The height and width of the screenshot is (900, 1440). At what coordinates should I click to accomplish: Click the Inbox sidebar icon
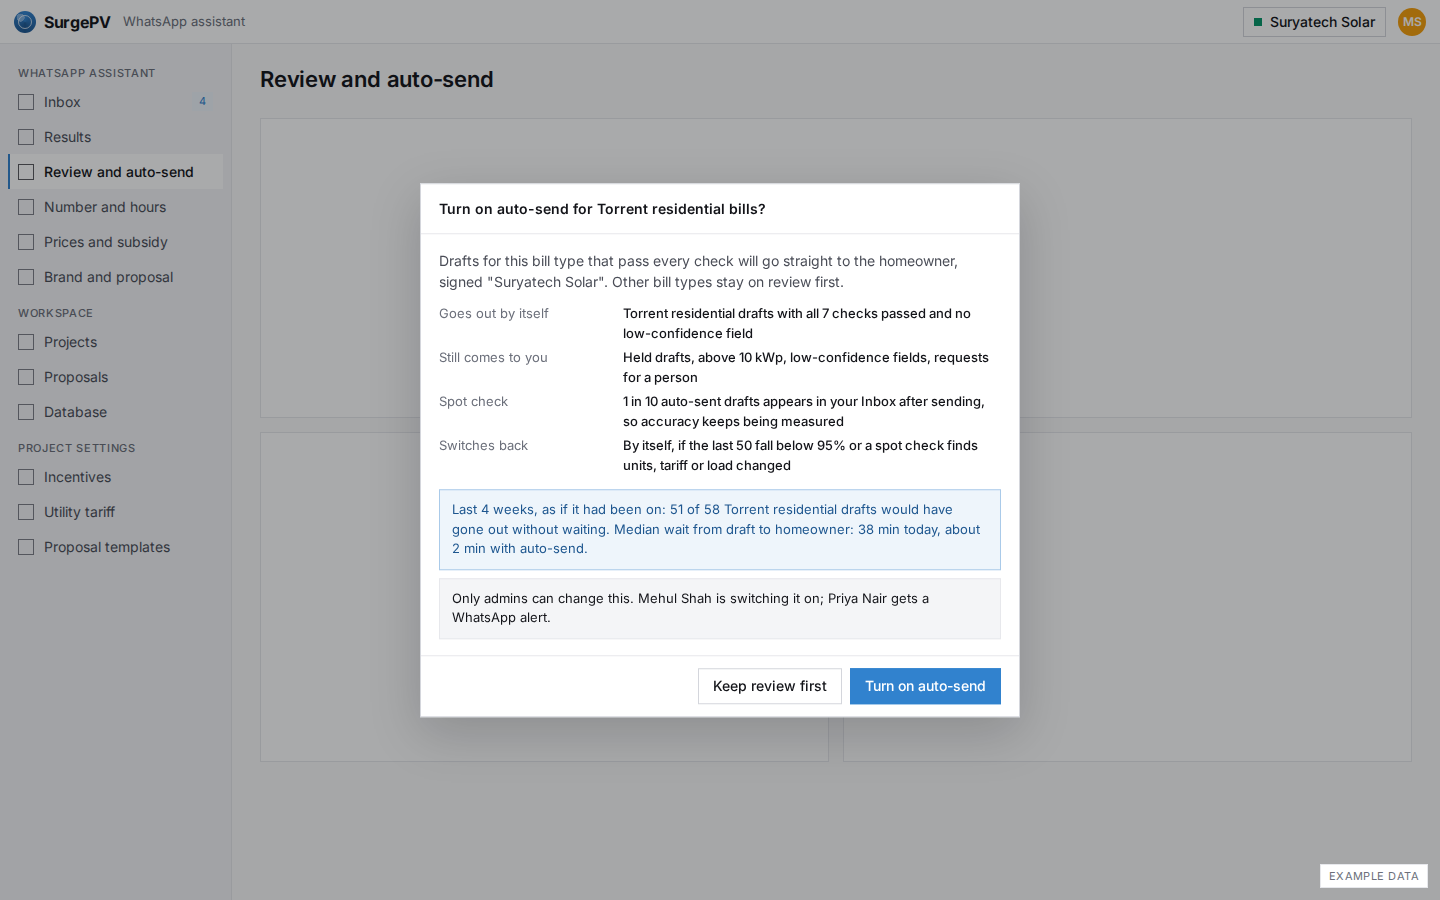(x=26, y=102)
